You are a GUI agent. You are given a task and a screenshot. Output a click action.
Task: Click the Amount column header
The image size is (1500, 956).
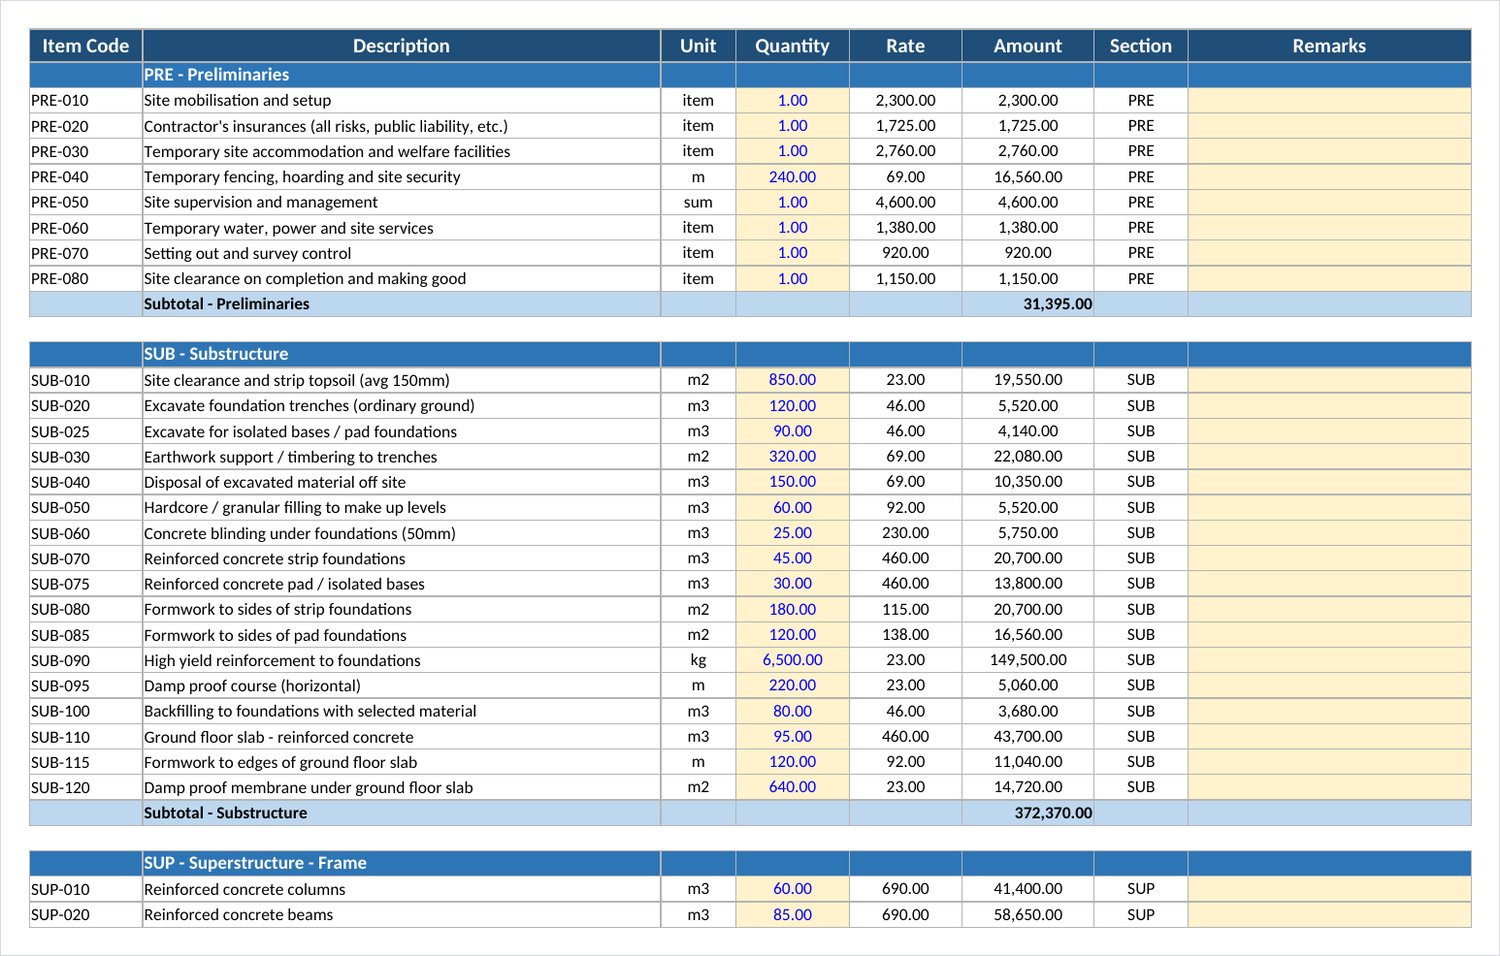click(1028, 46)
